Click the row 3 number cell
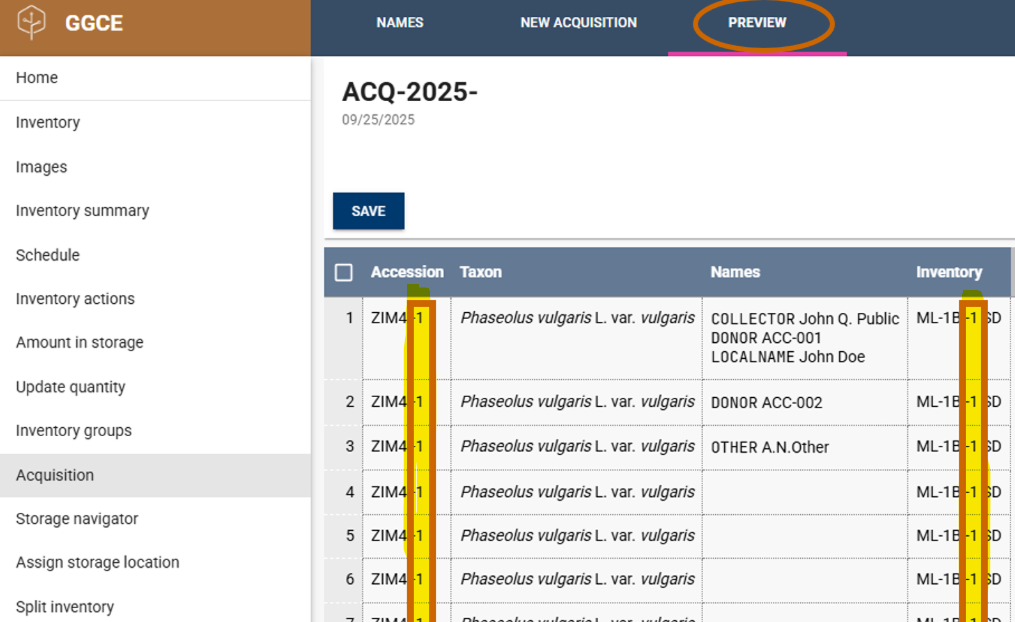 pyautogui.click(x=349, y=447)
